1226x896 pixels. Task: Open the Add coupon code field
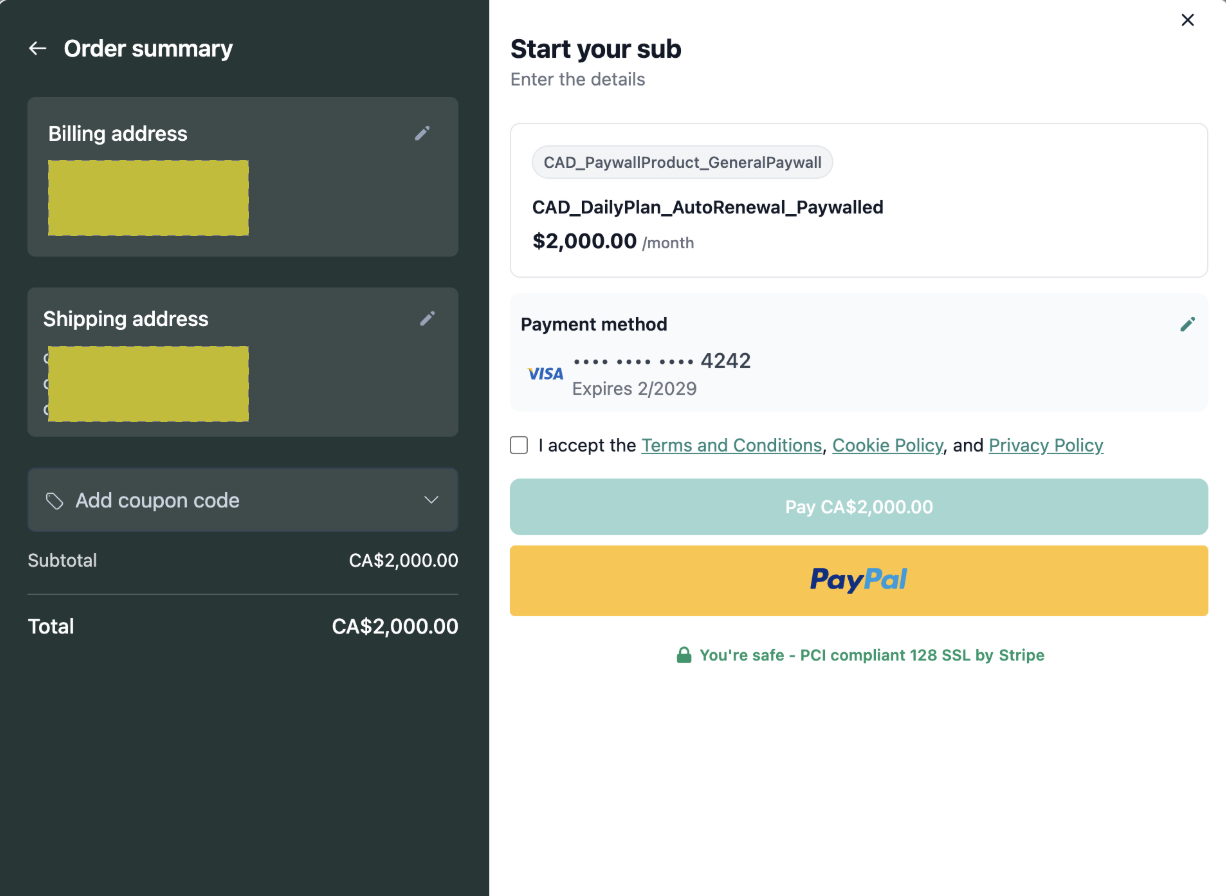click(x=243, y=500)
